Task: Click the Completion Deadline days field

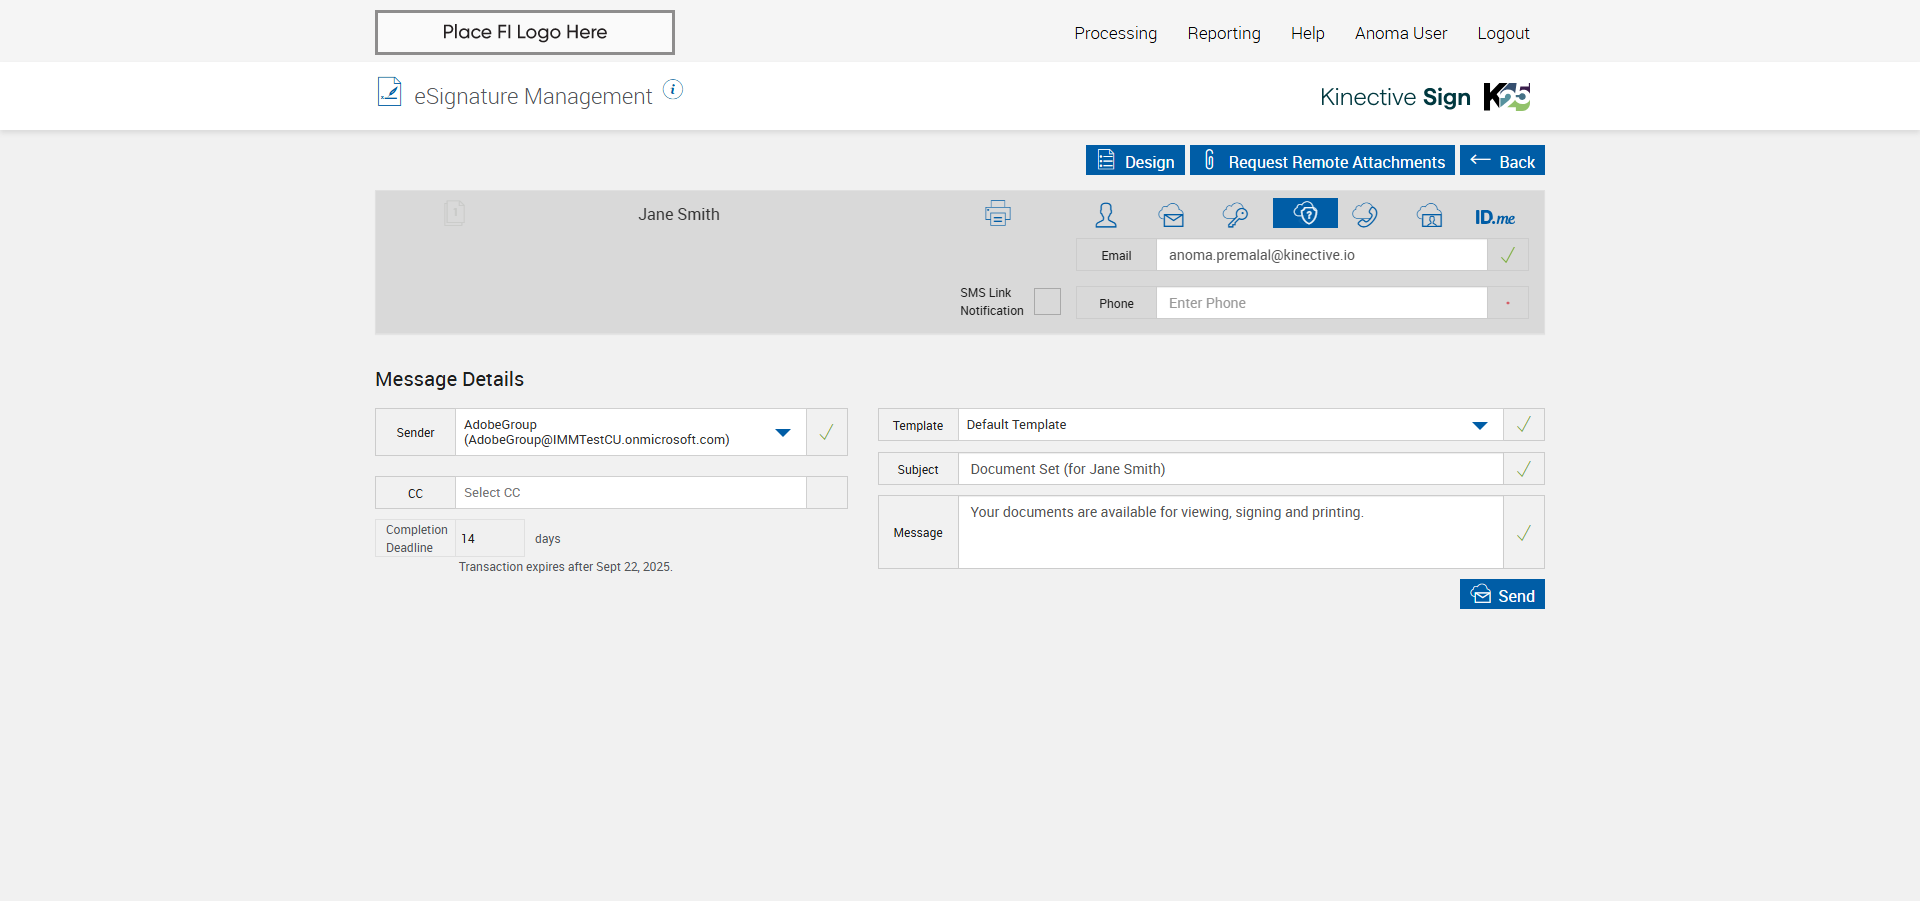Action: (489, 538)
